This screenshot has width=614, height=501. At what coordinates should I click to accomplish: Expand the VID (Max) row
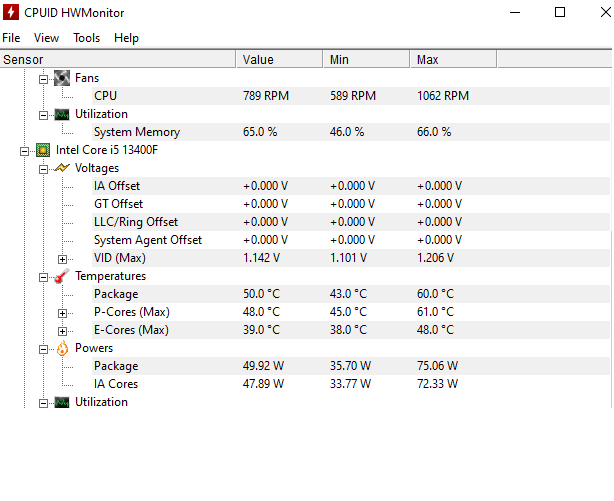[62, 259]
